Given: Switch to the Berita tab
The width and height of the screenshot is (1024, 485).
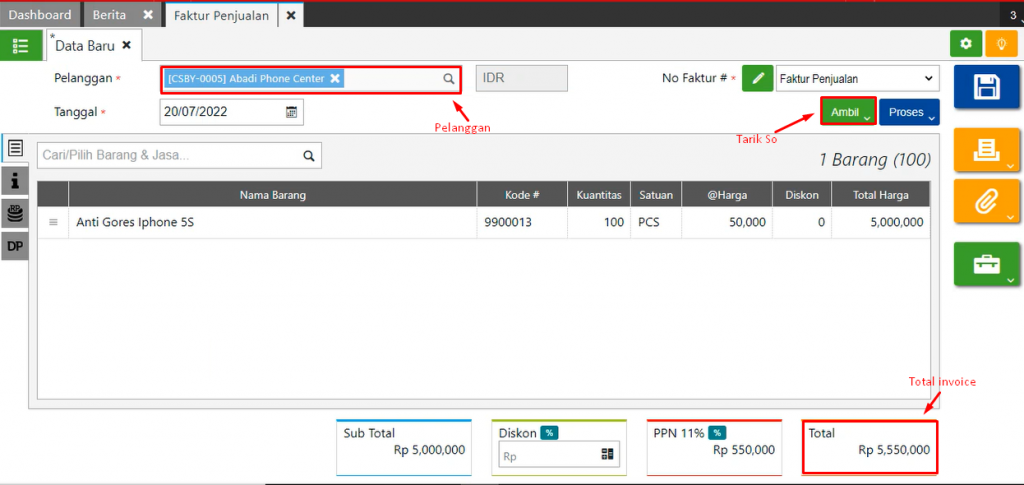Looking at the screenshot, I should (x=110, y=15).
